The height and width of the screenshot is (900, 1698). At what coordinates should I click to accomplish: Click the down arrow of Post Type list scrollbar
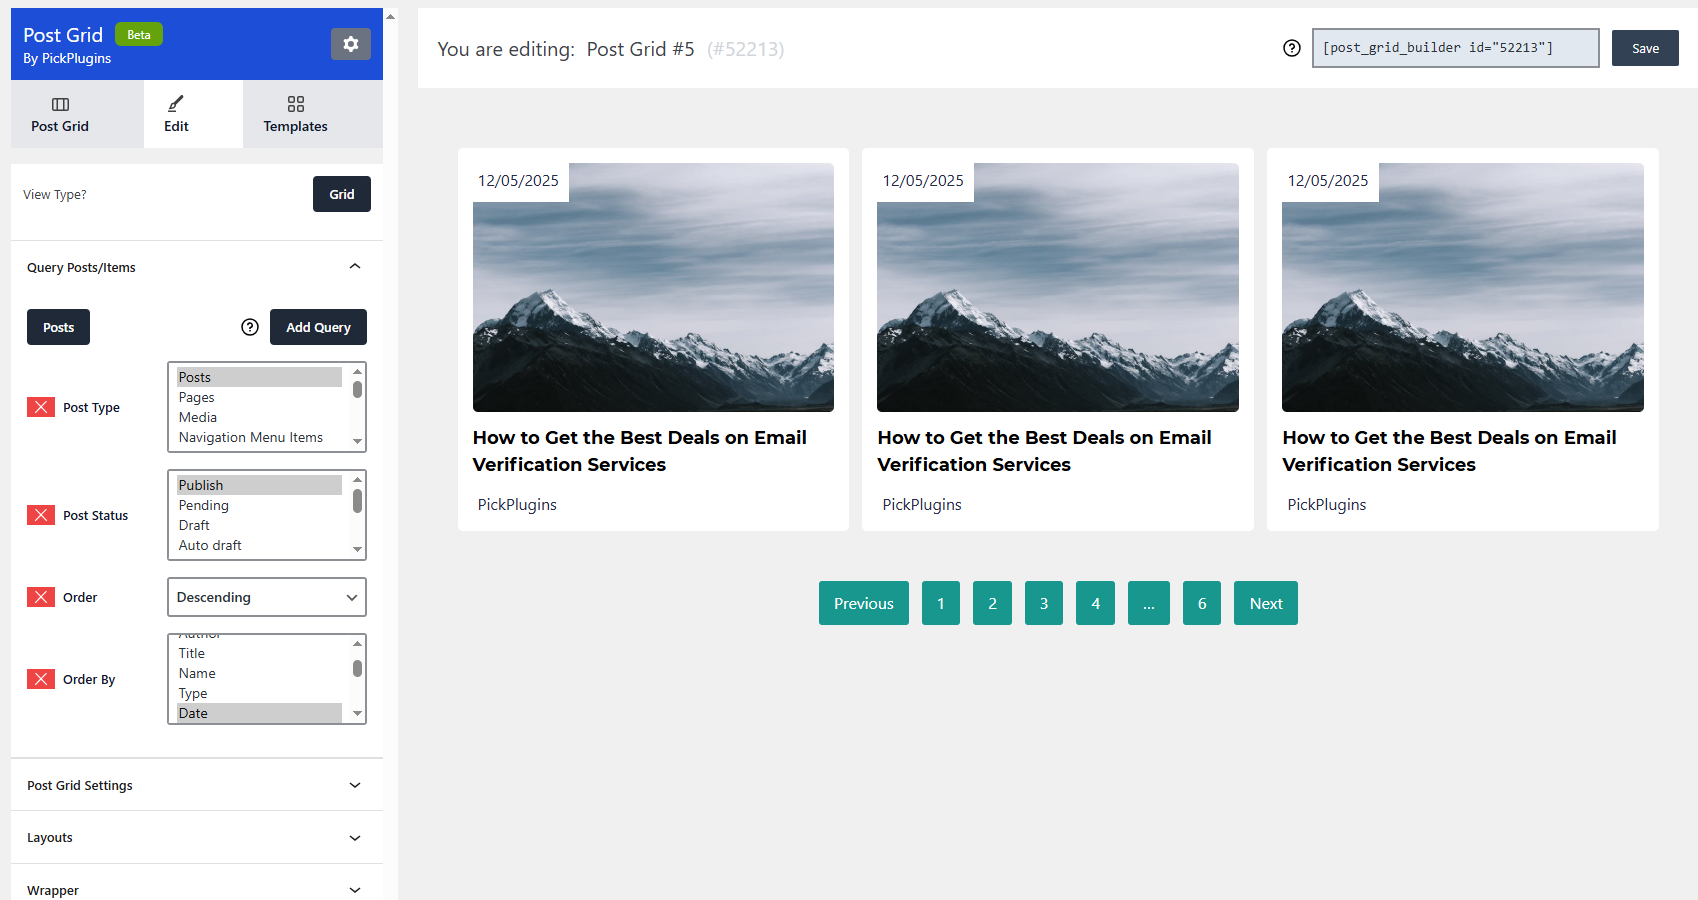tap(357, 441)
